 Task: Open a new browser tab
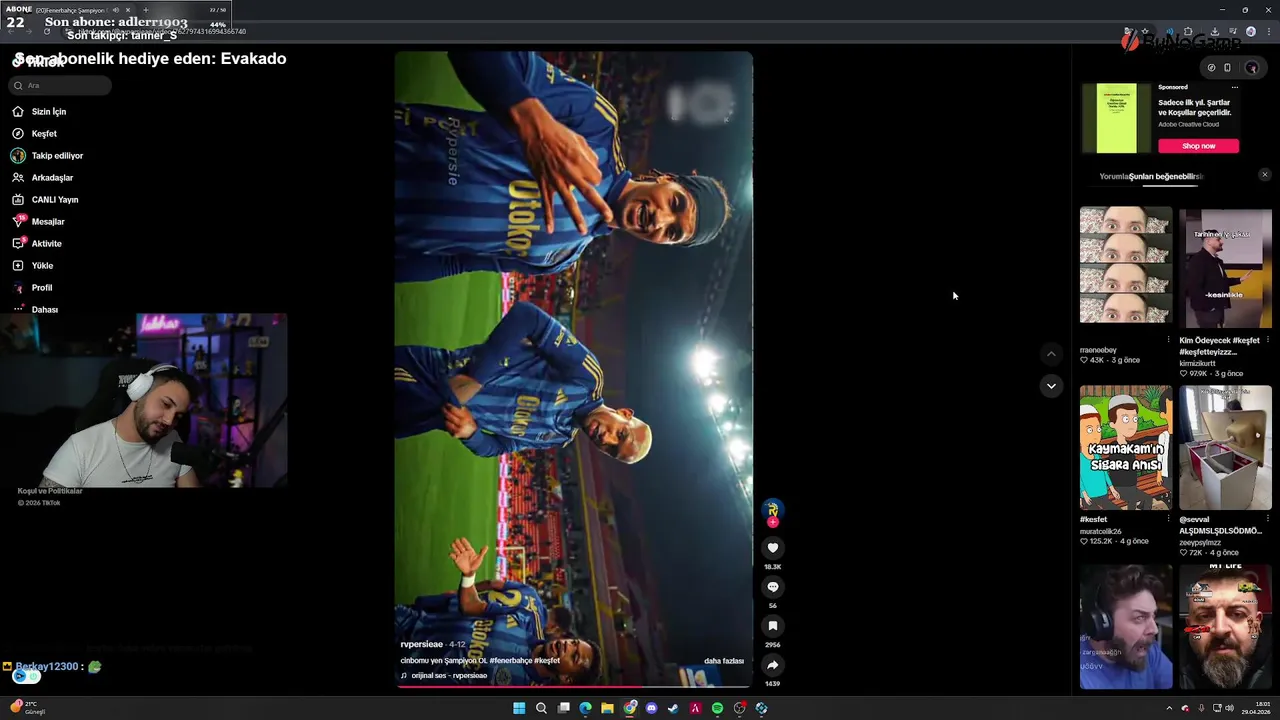pyautogui.click(x=145, y=10)
